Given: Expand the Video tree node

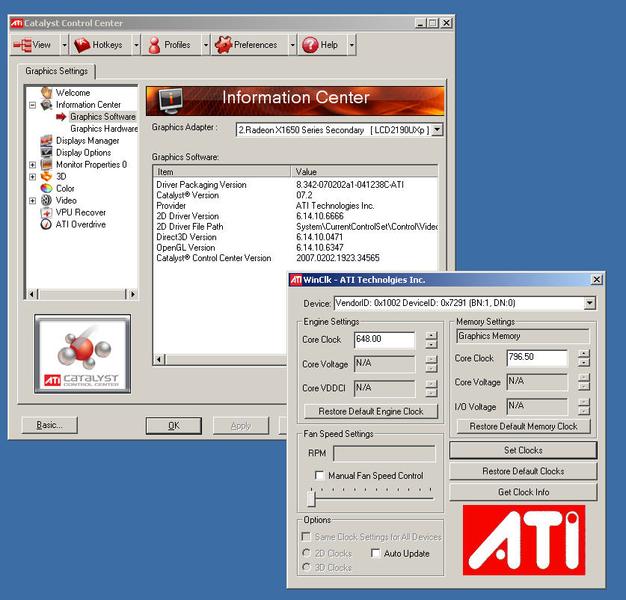Looking at the screenshot, I should [x=32, y=201].
